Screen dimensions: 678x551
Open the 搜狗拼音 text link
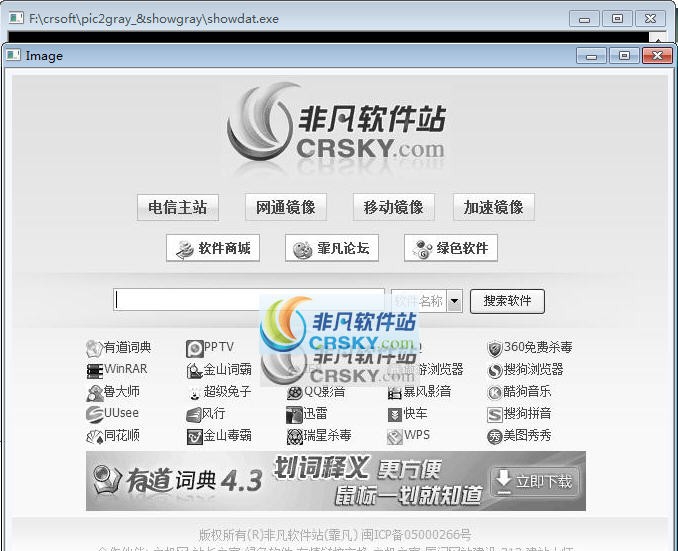pos(528,413)
